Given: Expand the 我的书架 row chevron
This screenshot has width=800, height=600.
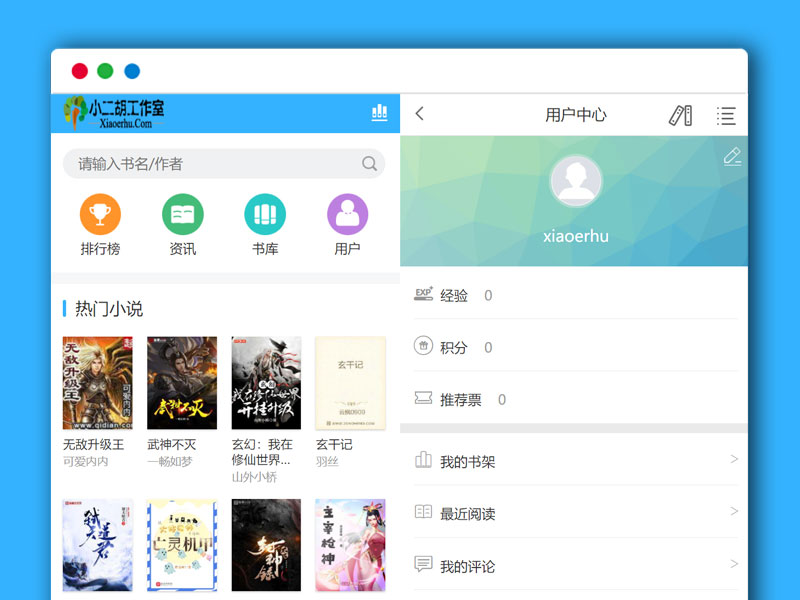Looking at the screenshot, I should (736, 460).
